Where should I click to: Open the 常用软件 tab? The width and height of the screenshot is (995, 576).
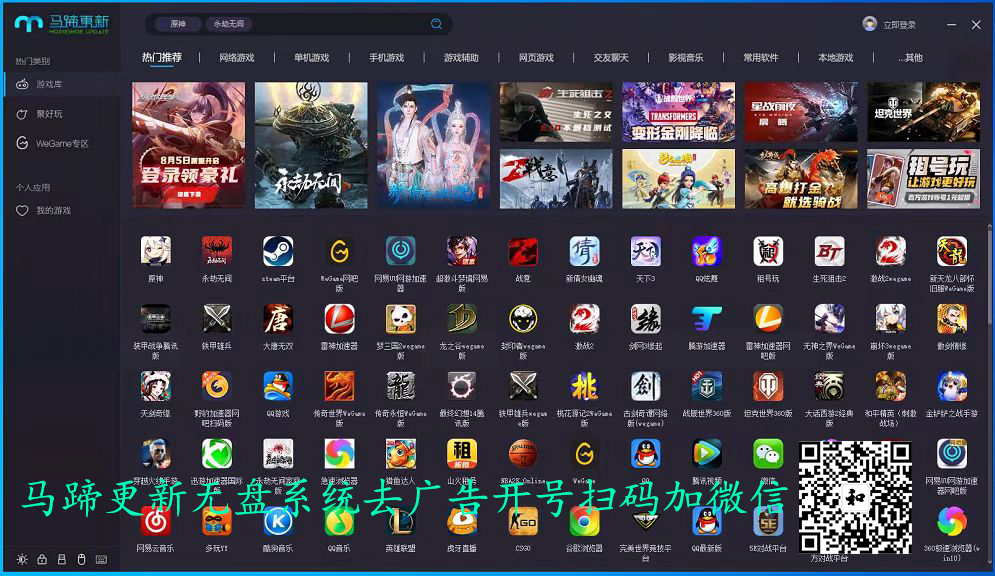pyautogui.click(x=761, y=58)
